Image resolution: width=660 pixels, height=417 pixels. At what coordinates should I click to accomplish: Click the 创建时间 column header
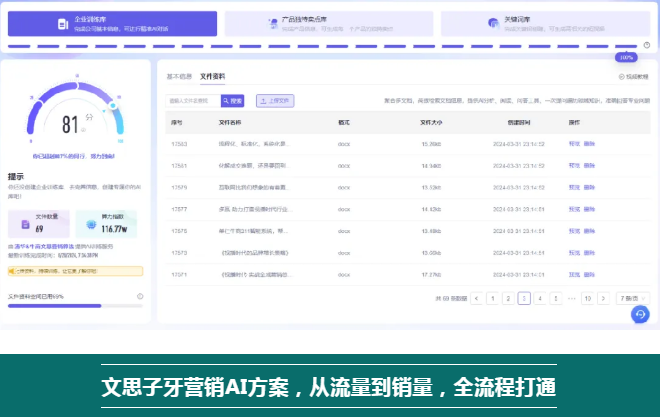519,122
